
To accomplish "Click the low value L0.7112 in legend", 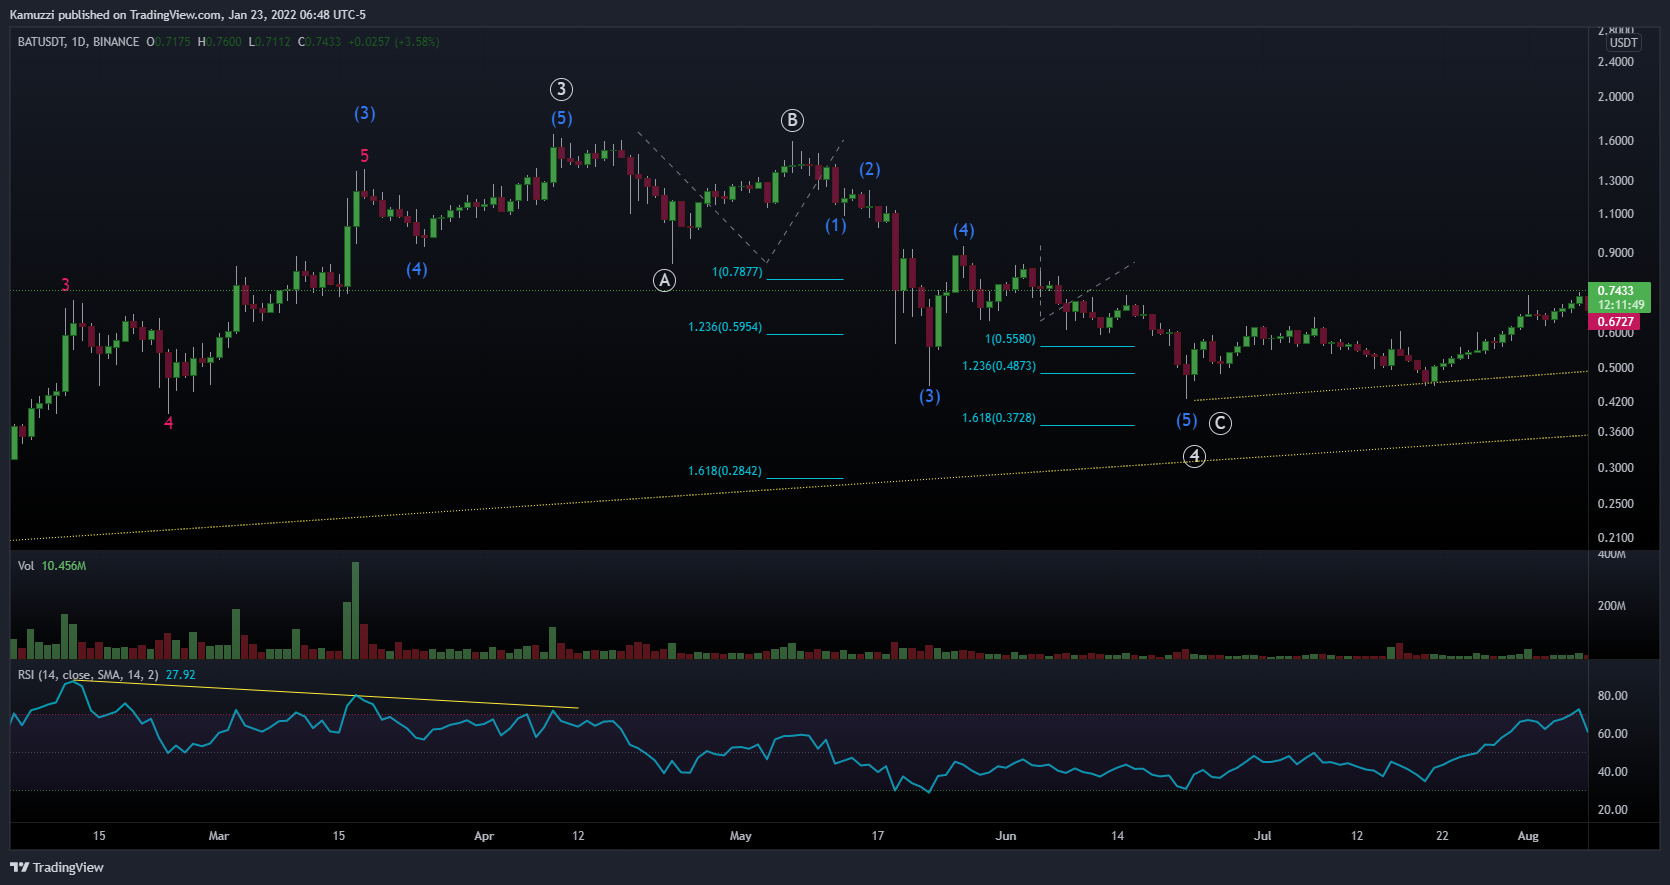I will [x=270, y=42].
